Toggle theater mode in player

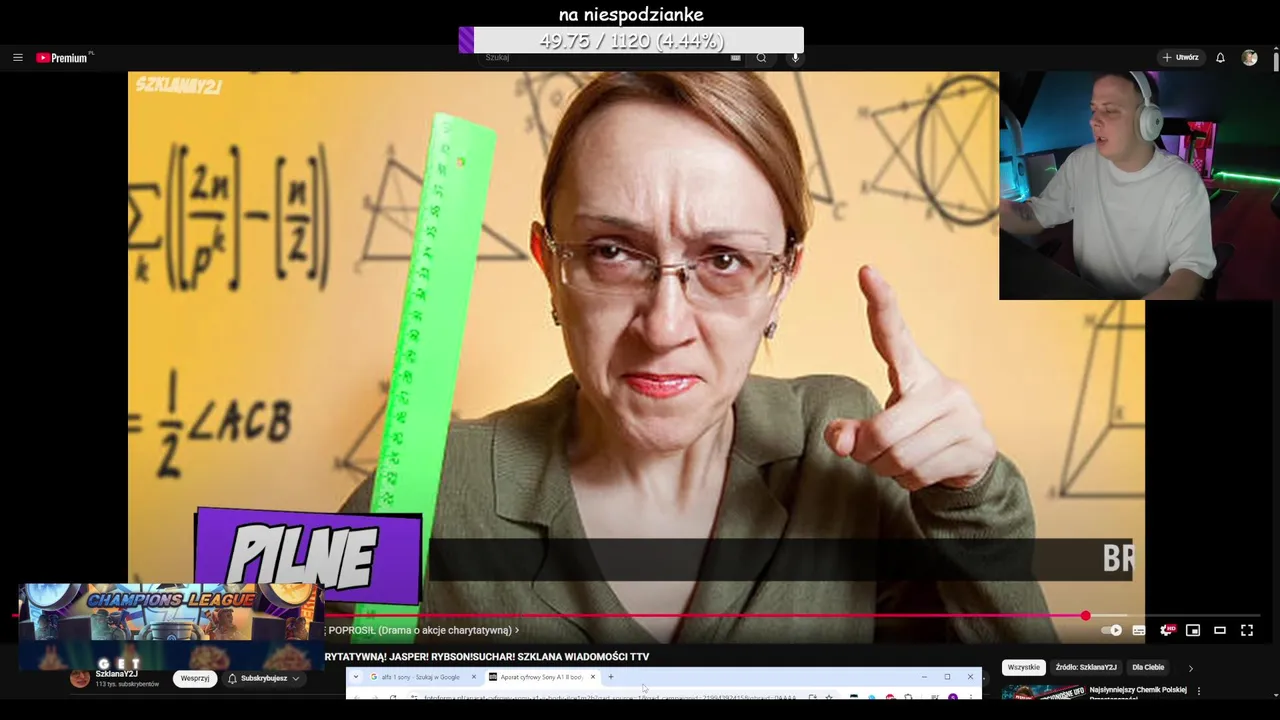click(1220, 630)
